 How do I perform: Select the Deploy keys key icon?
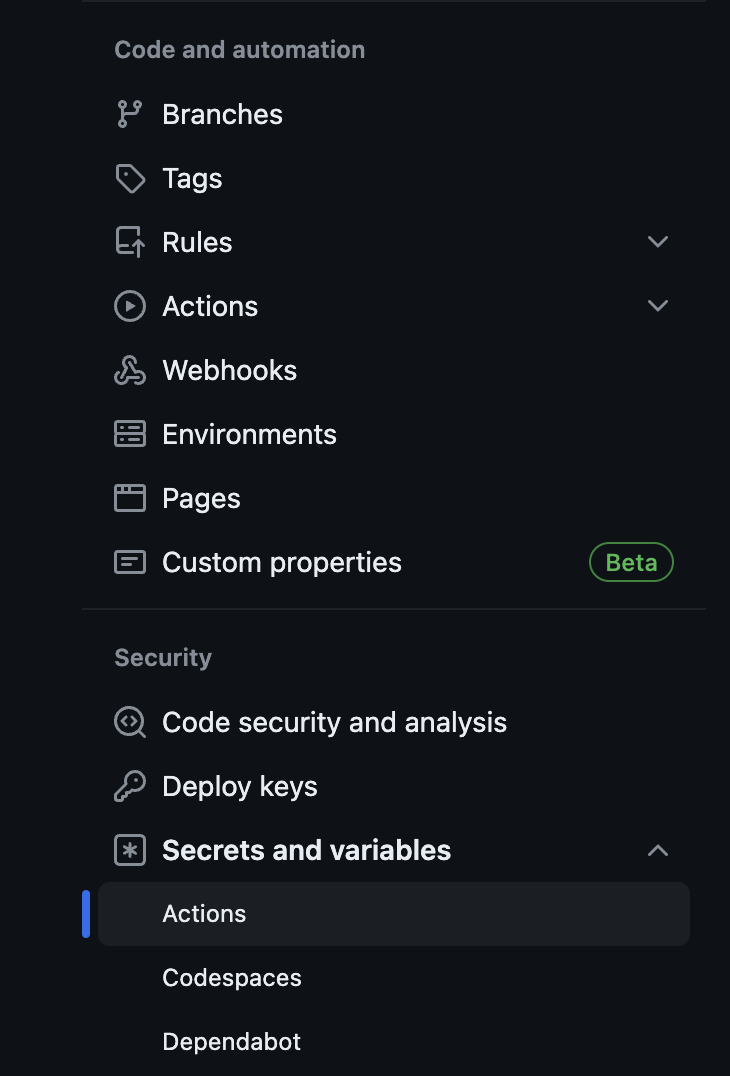tap(131, 786)
